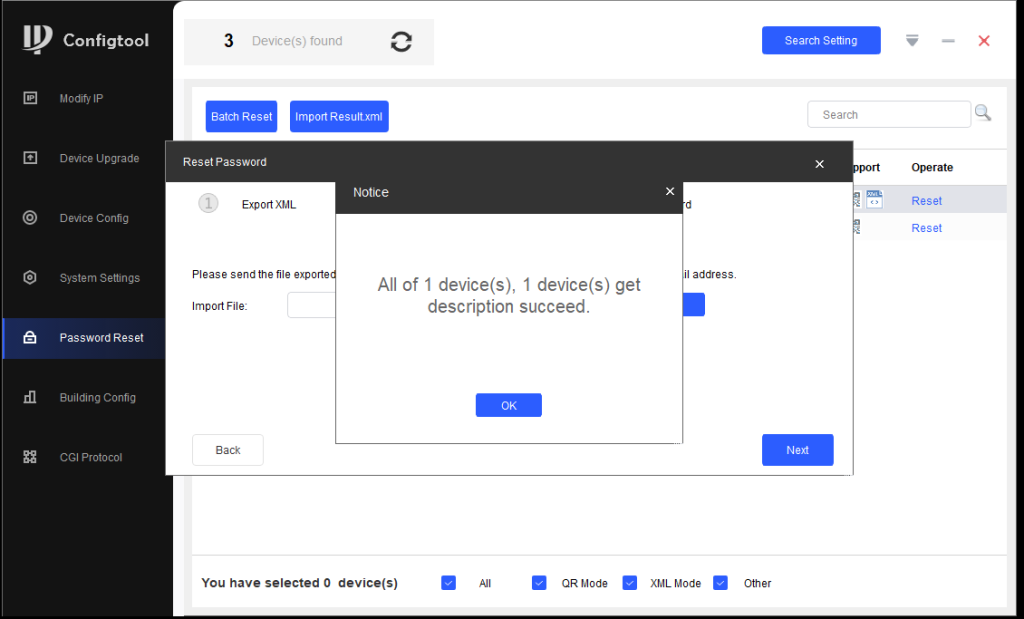Click the Search input field

point(888,115)
